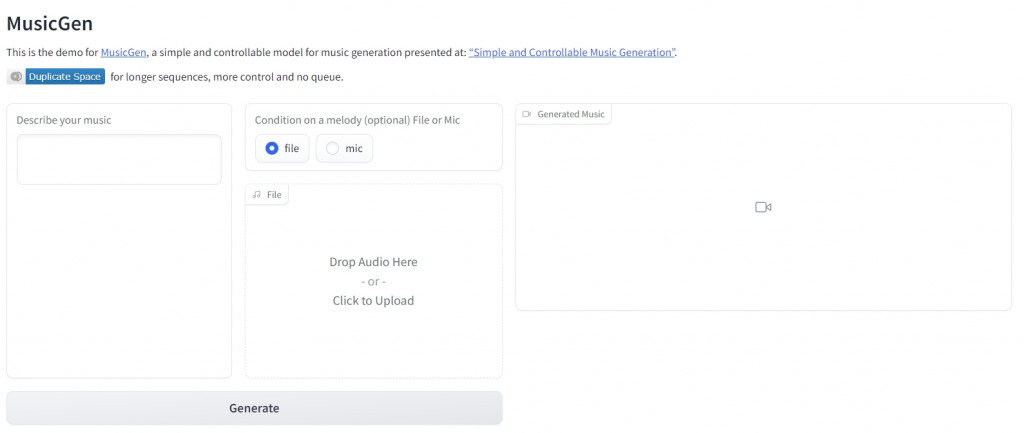The height and width of the screenshot is (433, 1024).
Task: Open the Simple and Controllable Music Generation link
Action: [x=572, y=52]
